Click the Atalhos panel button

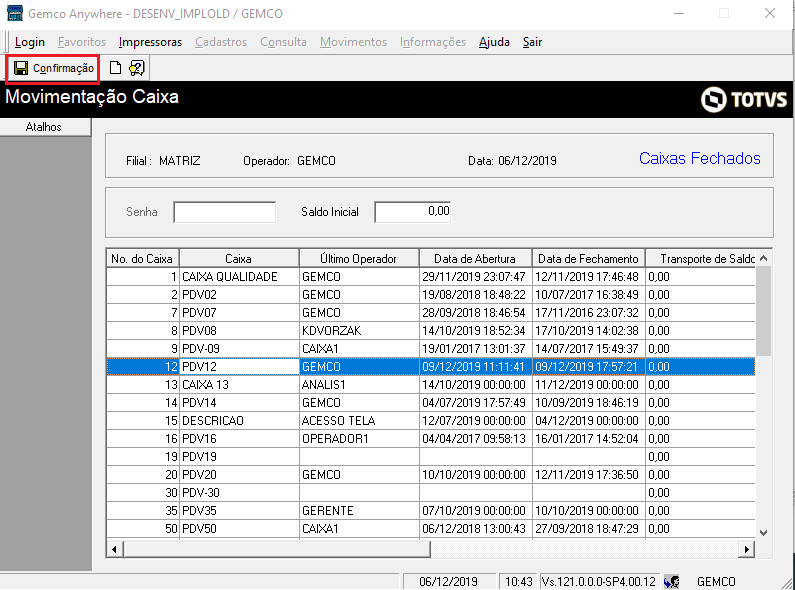[x=45, y=127]
